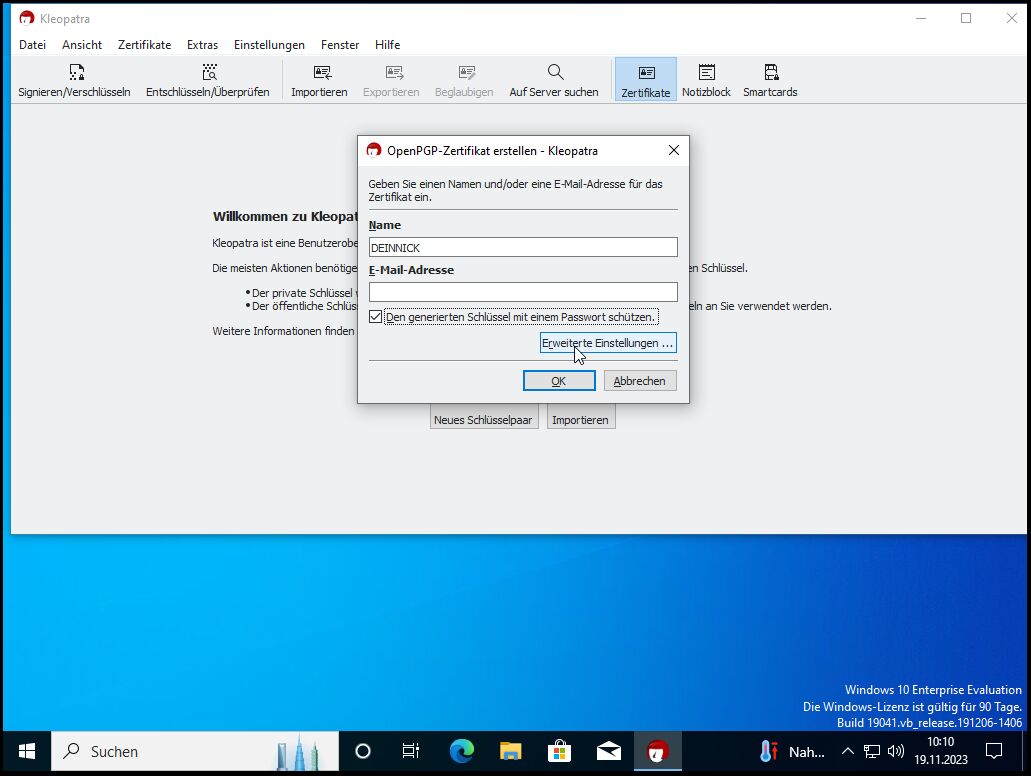Screen dimensions: 1031x776
Task: Click the Importieren toolbar icon
Action: pyautogui.click(x=320, y=73)
